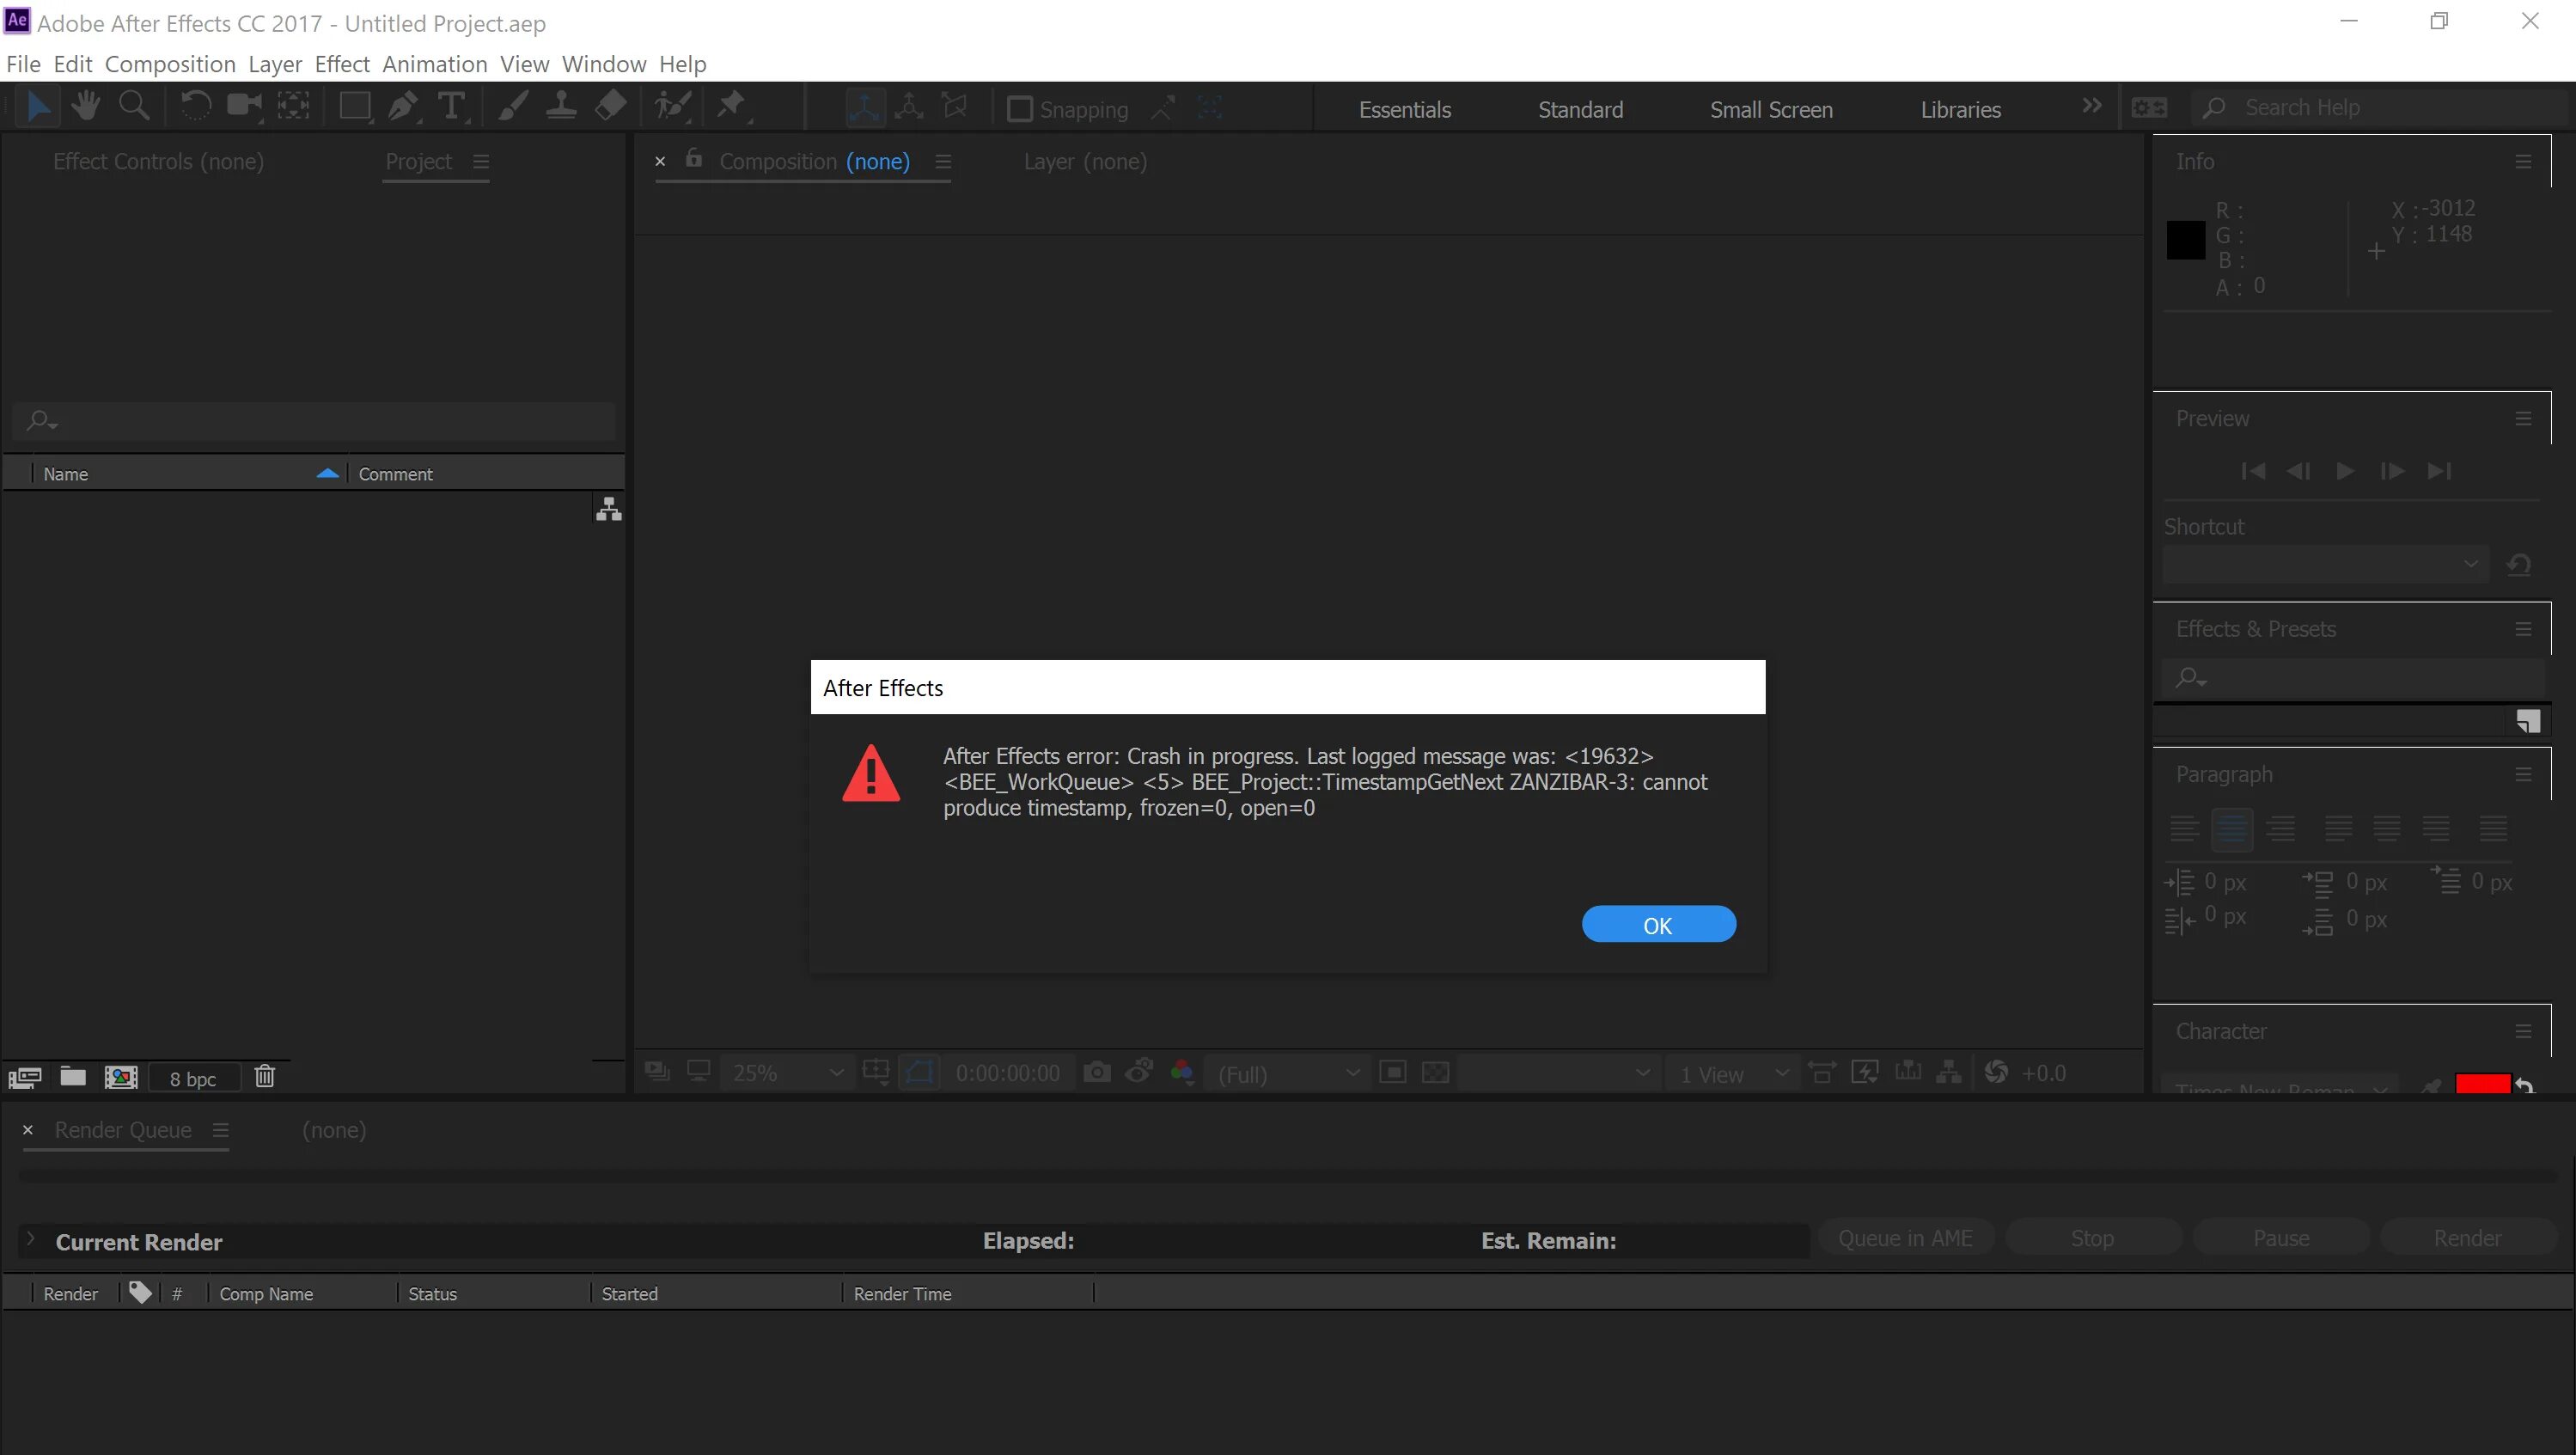
Task: Play preview with the Play button
Action: click(2344, 471)
